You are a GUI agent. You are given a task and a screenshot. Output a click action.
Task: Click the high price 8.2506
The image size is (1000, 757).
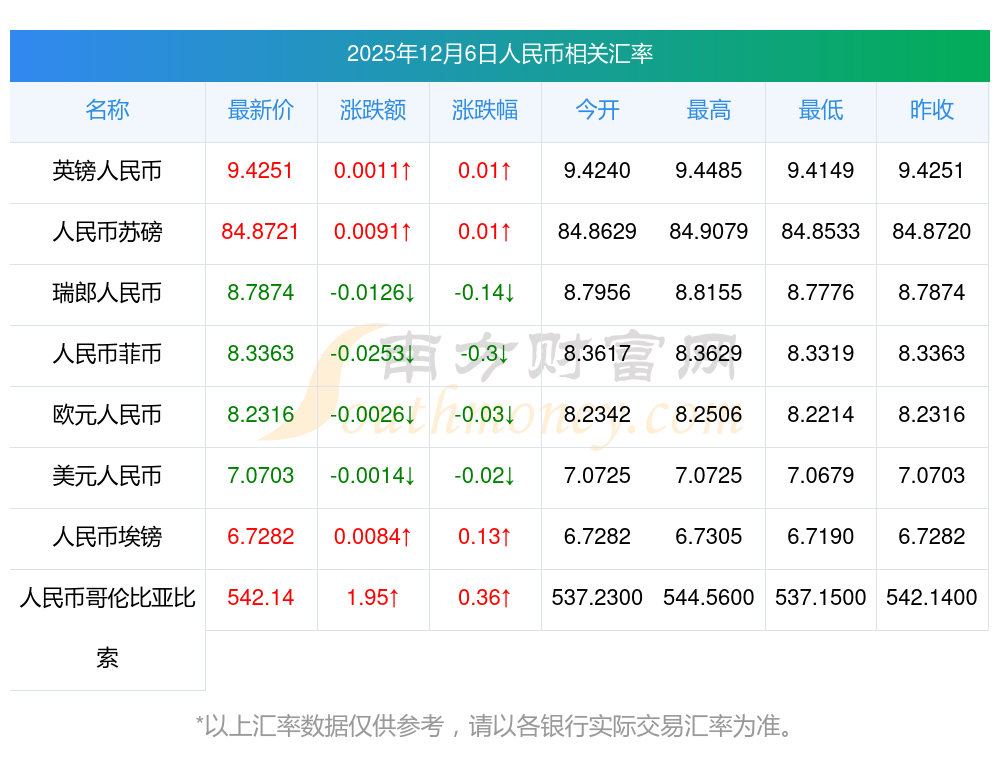coord(709,415)
